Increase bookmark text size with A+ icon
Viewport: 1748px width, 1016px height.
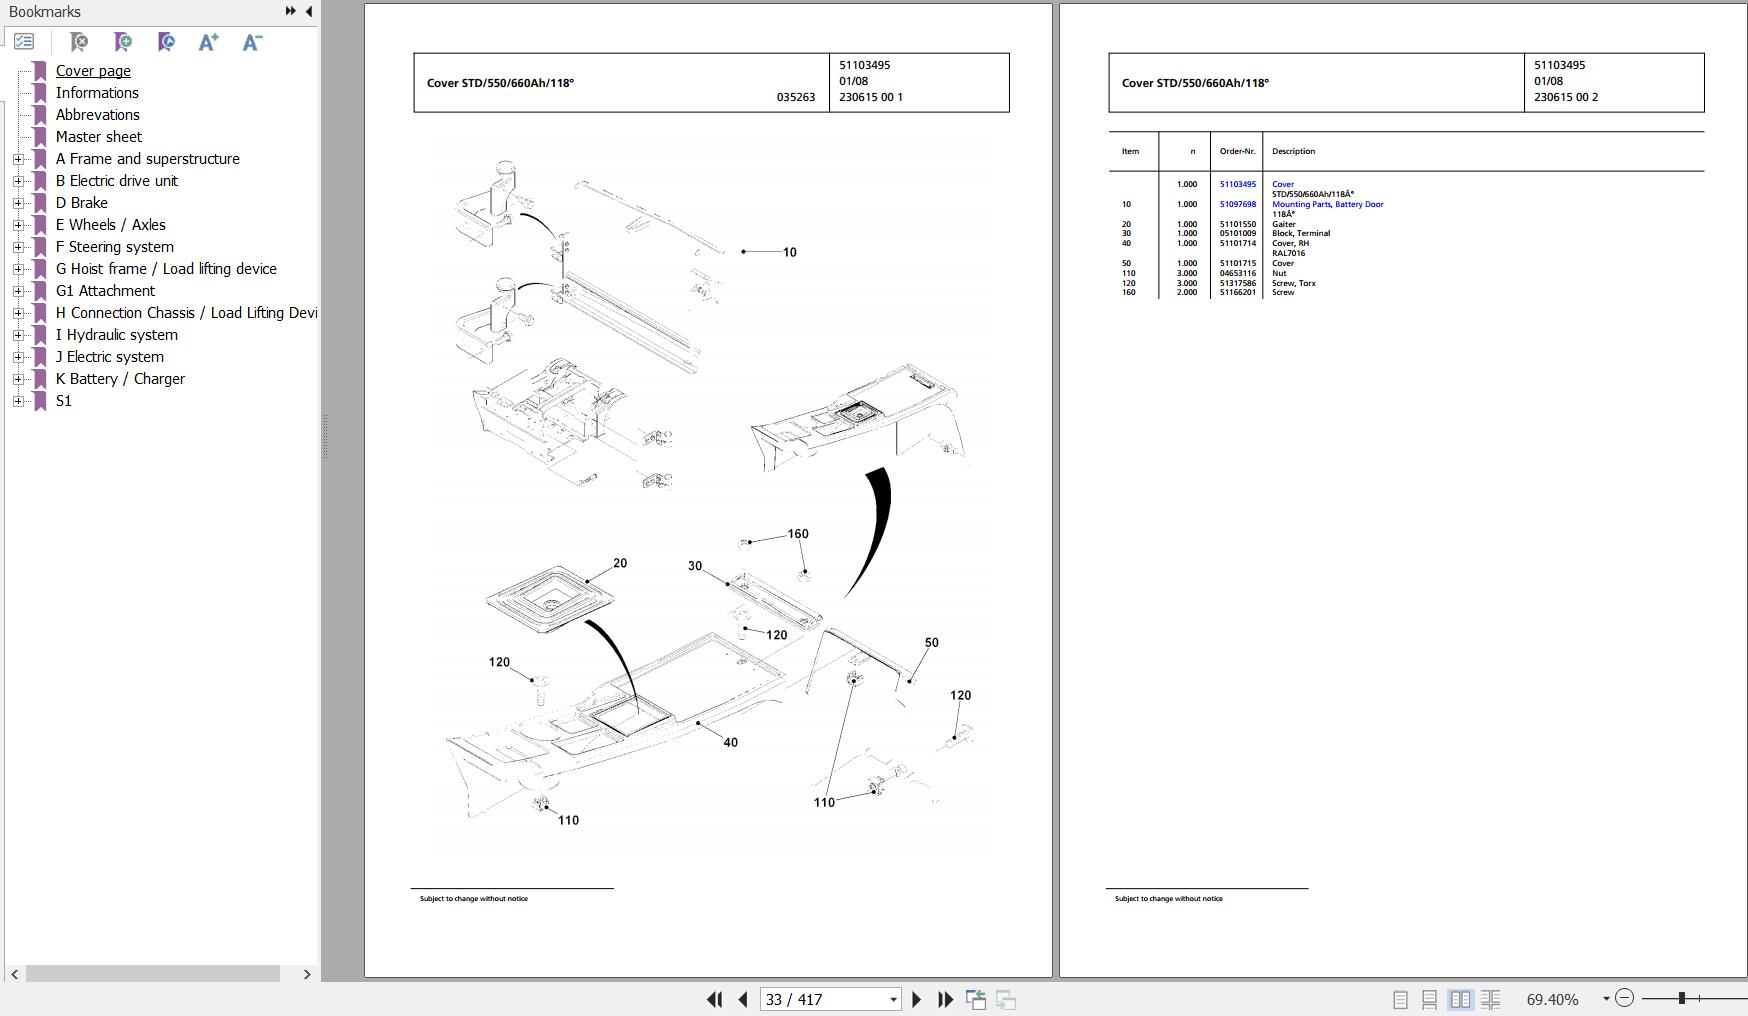(x=208, y=42)
